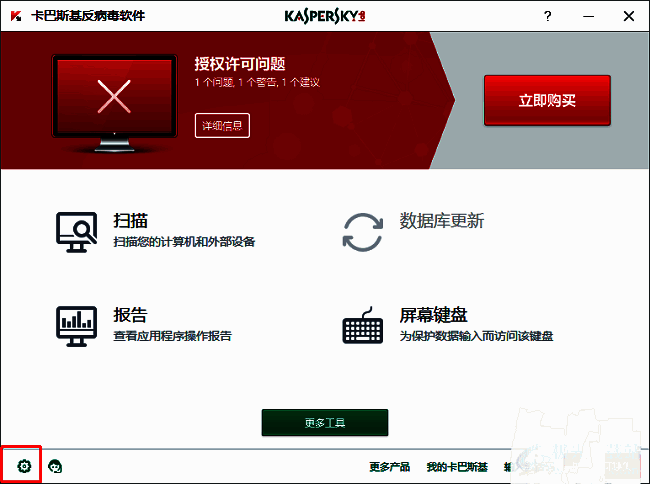The width and height of the screenshot is (650, 484).
Task: Select the 数据库更新 heading
Action: pos(442,220)
